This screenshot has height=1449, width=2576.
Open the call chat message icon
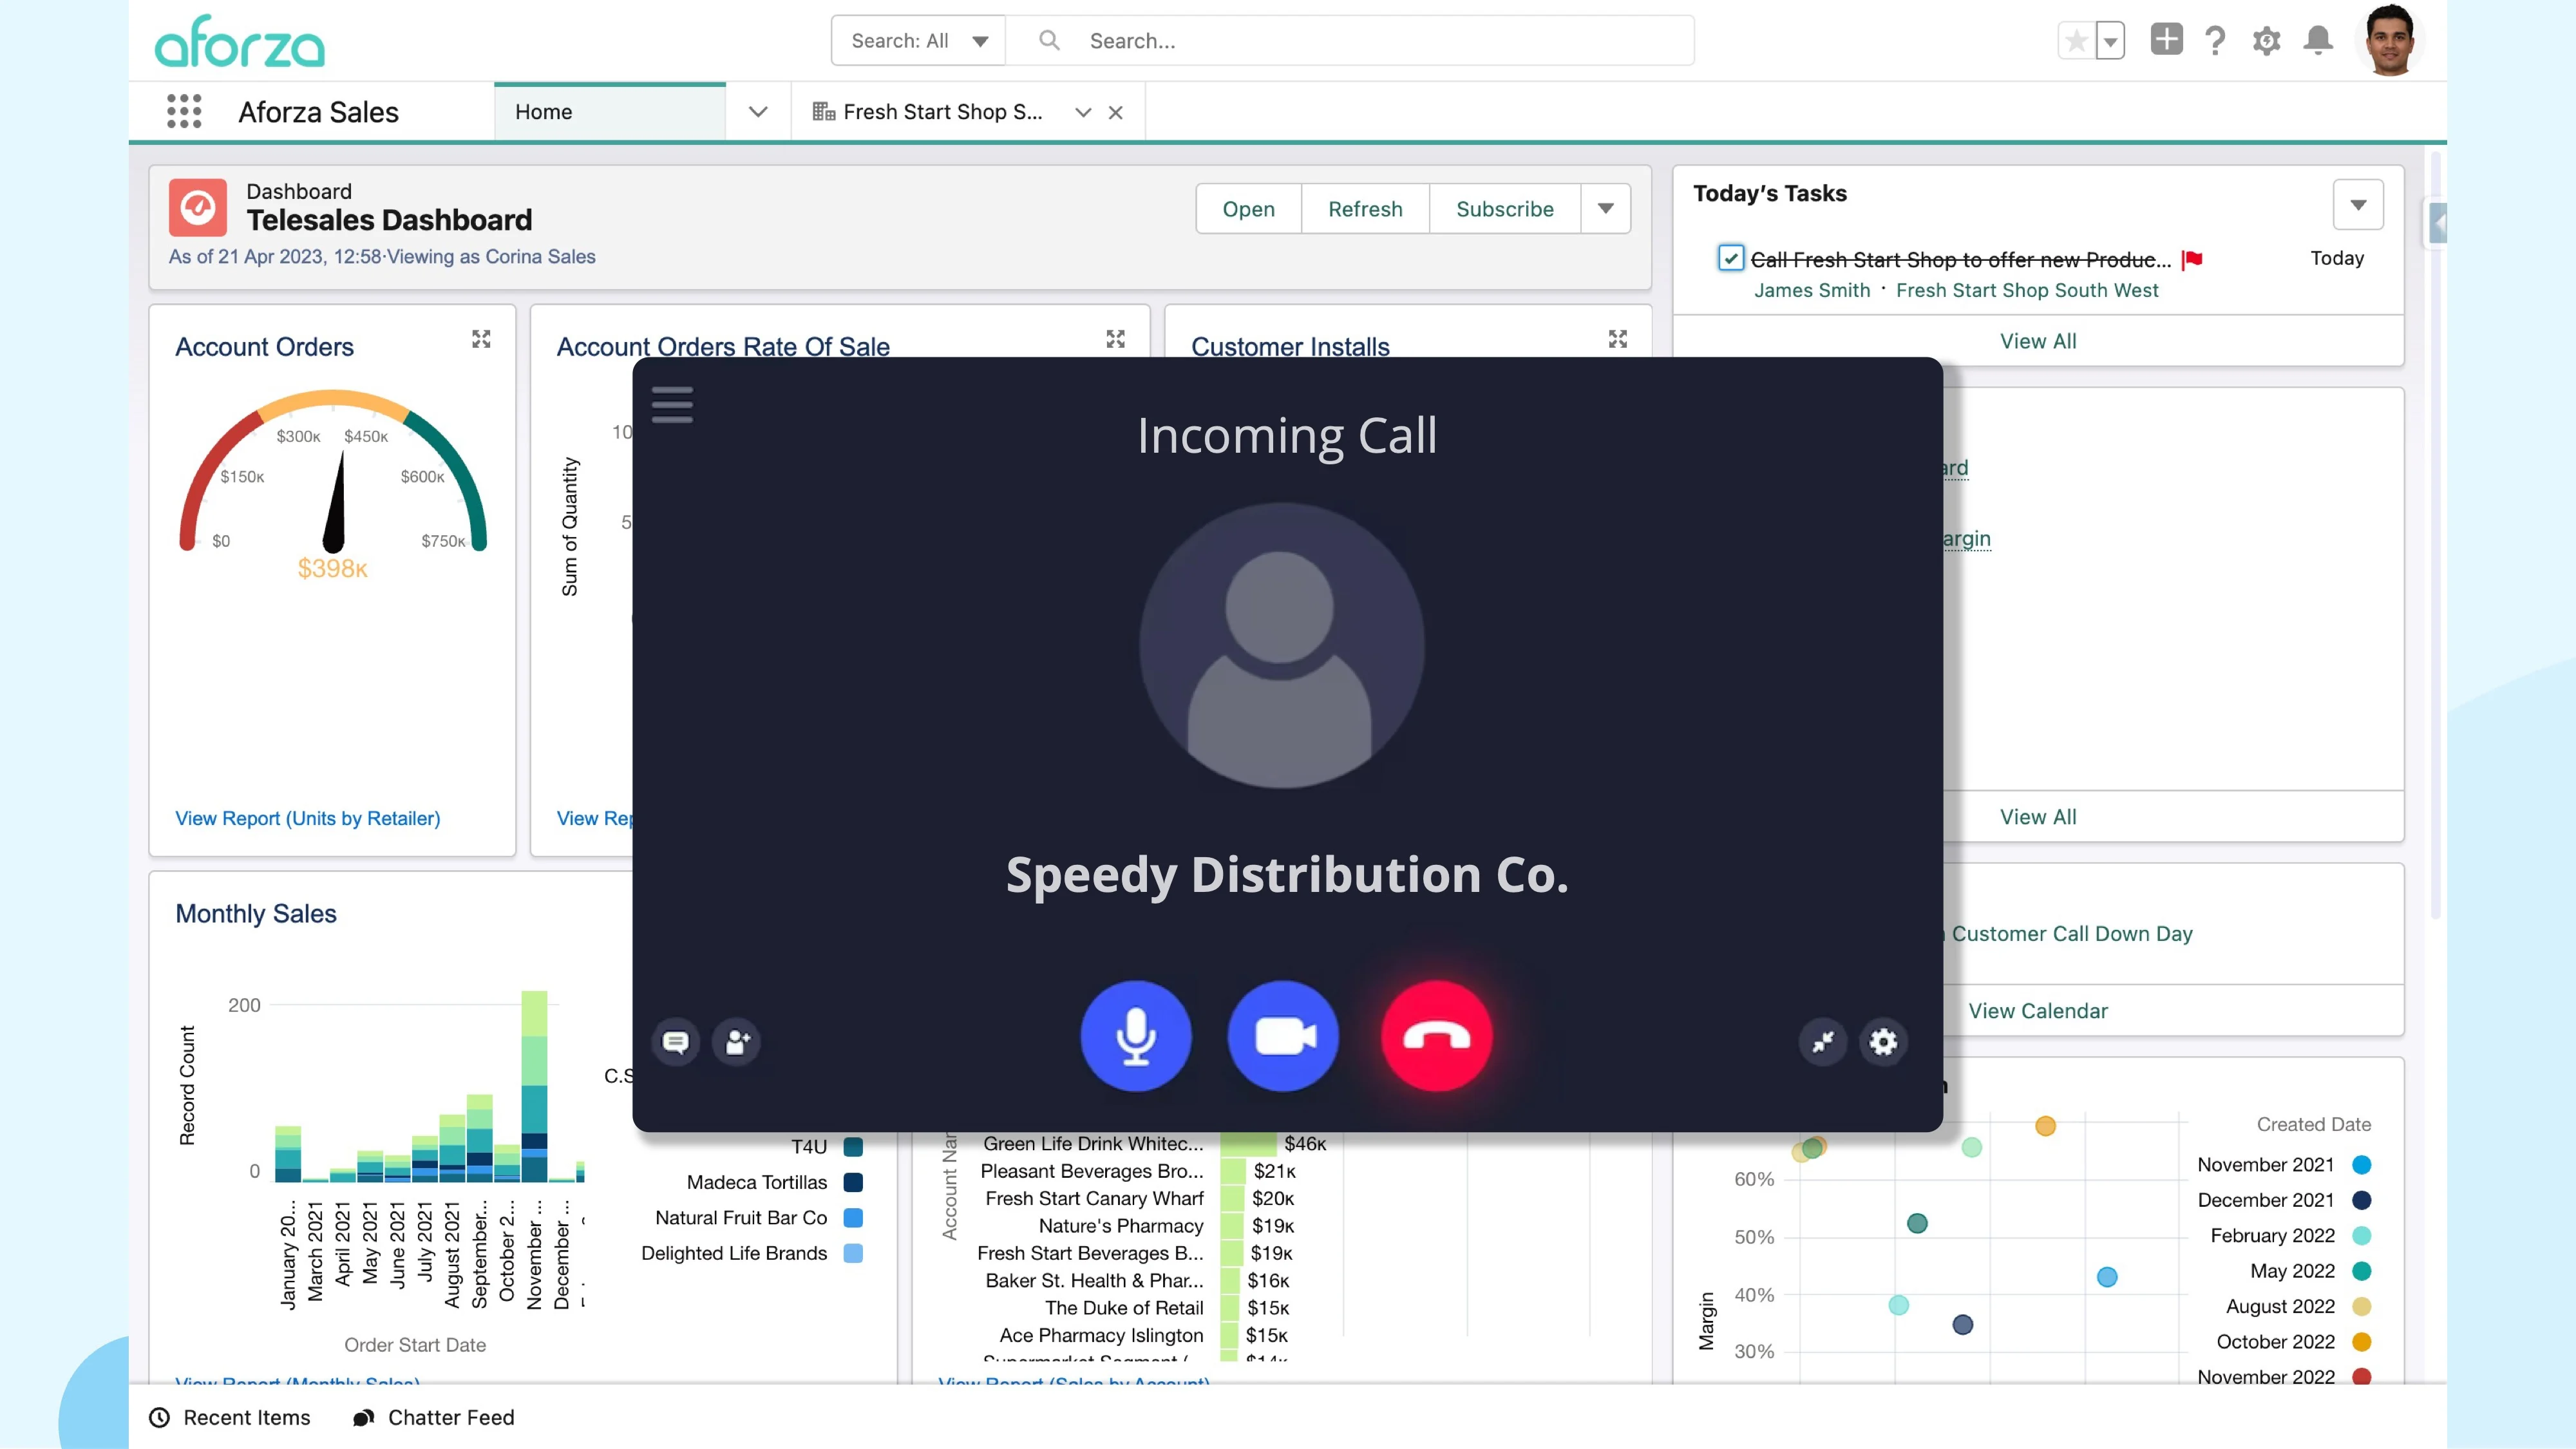pos(676,1042)
